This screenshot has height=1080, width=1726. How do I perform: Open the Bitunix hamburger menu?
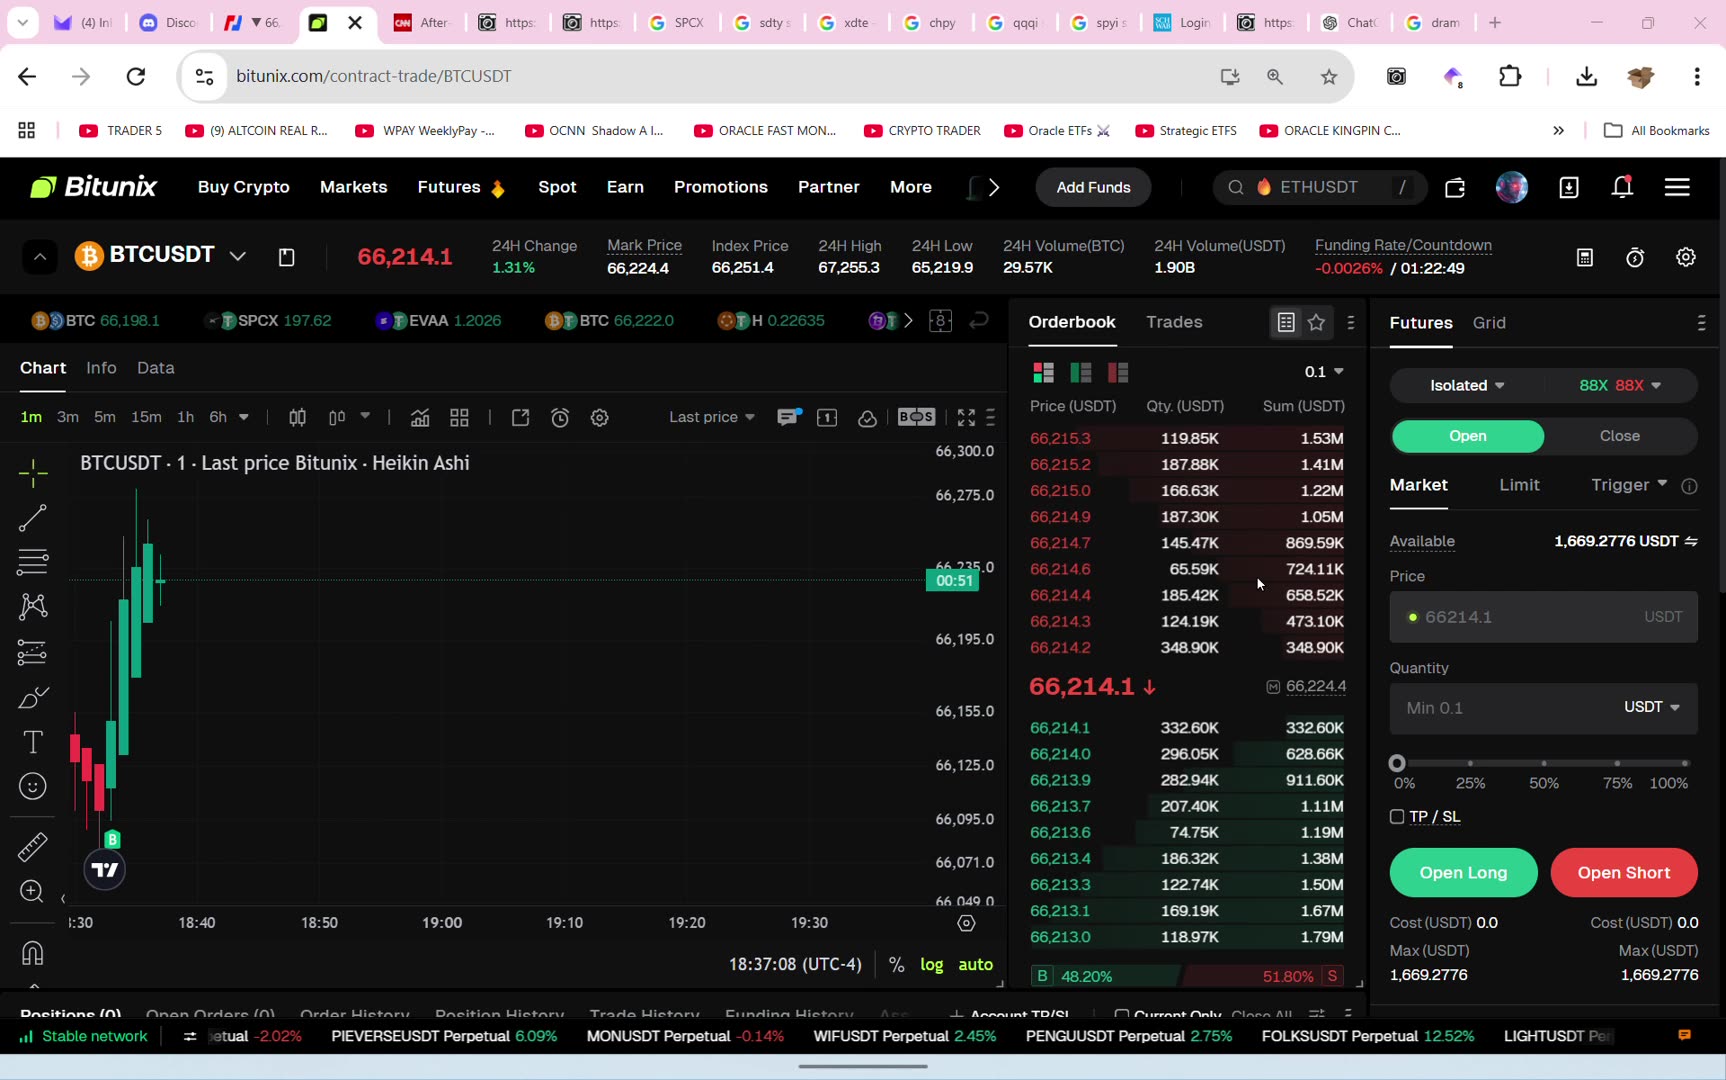(1677, 187)
